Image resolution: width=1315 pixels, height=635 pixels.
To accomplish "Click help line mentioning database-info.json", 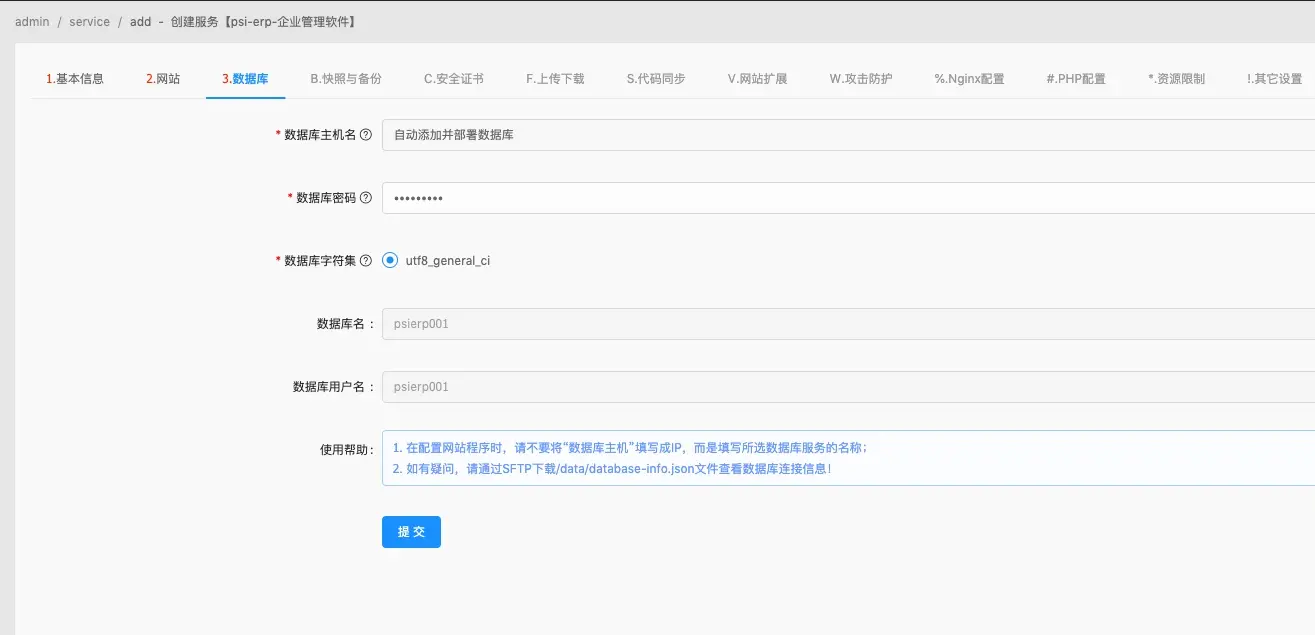I will pos(612,468).
